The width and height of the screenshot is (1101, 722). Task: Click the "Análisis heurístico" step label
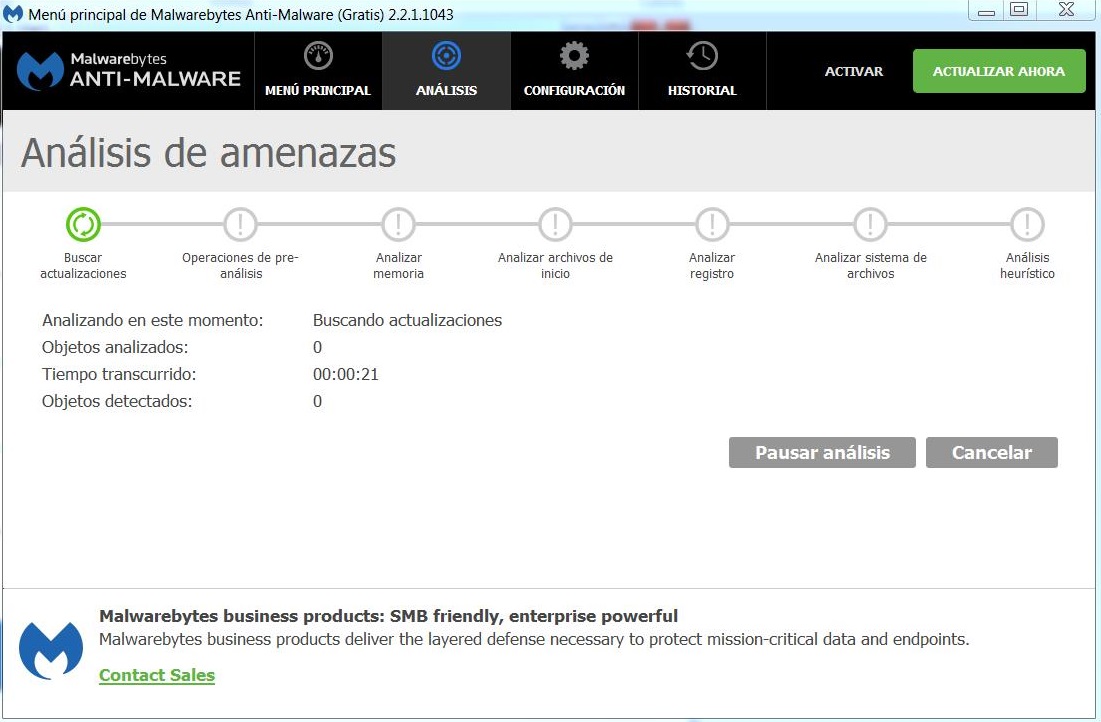[x=1027, y=265]
